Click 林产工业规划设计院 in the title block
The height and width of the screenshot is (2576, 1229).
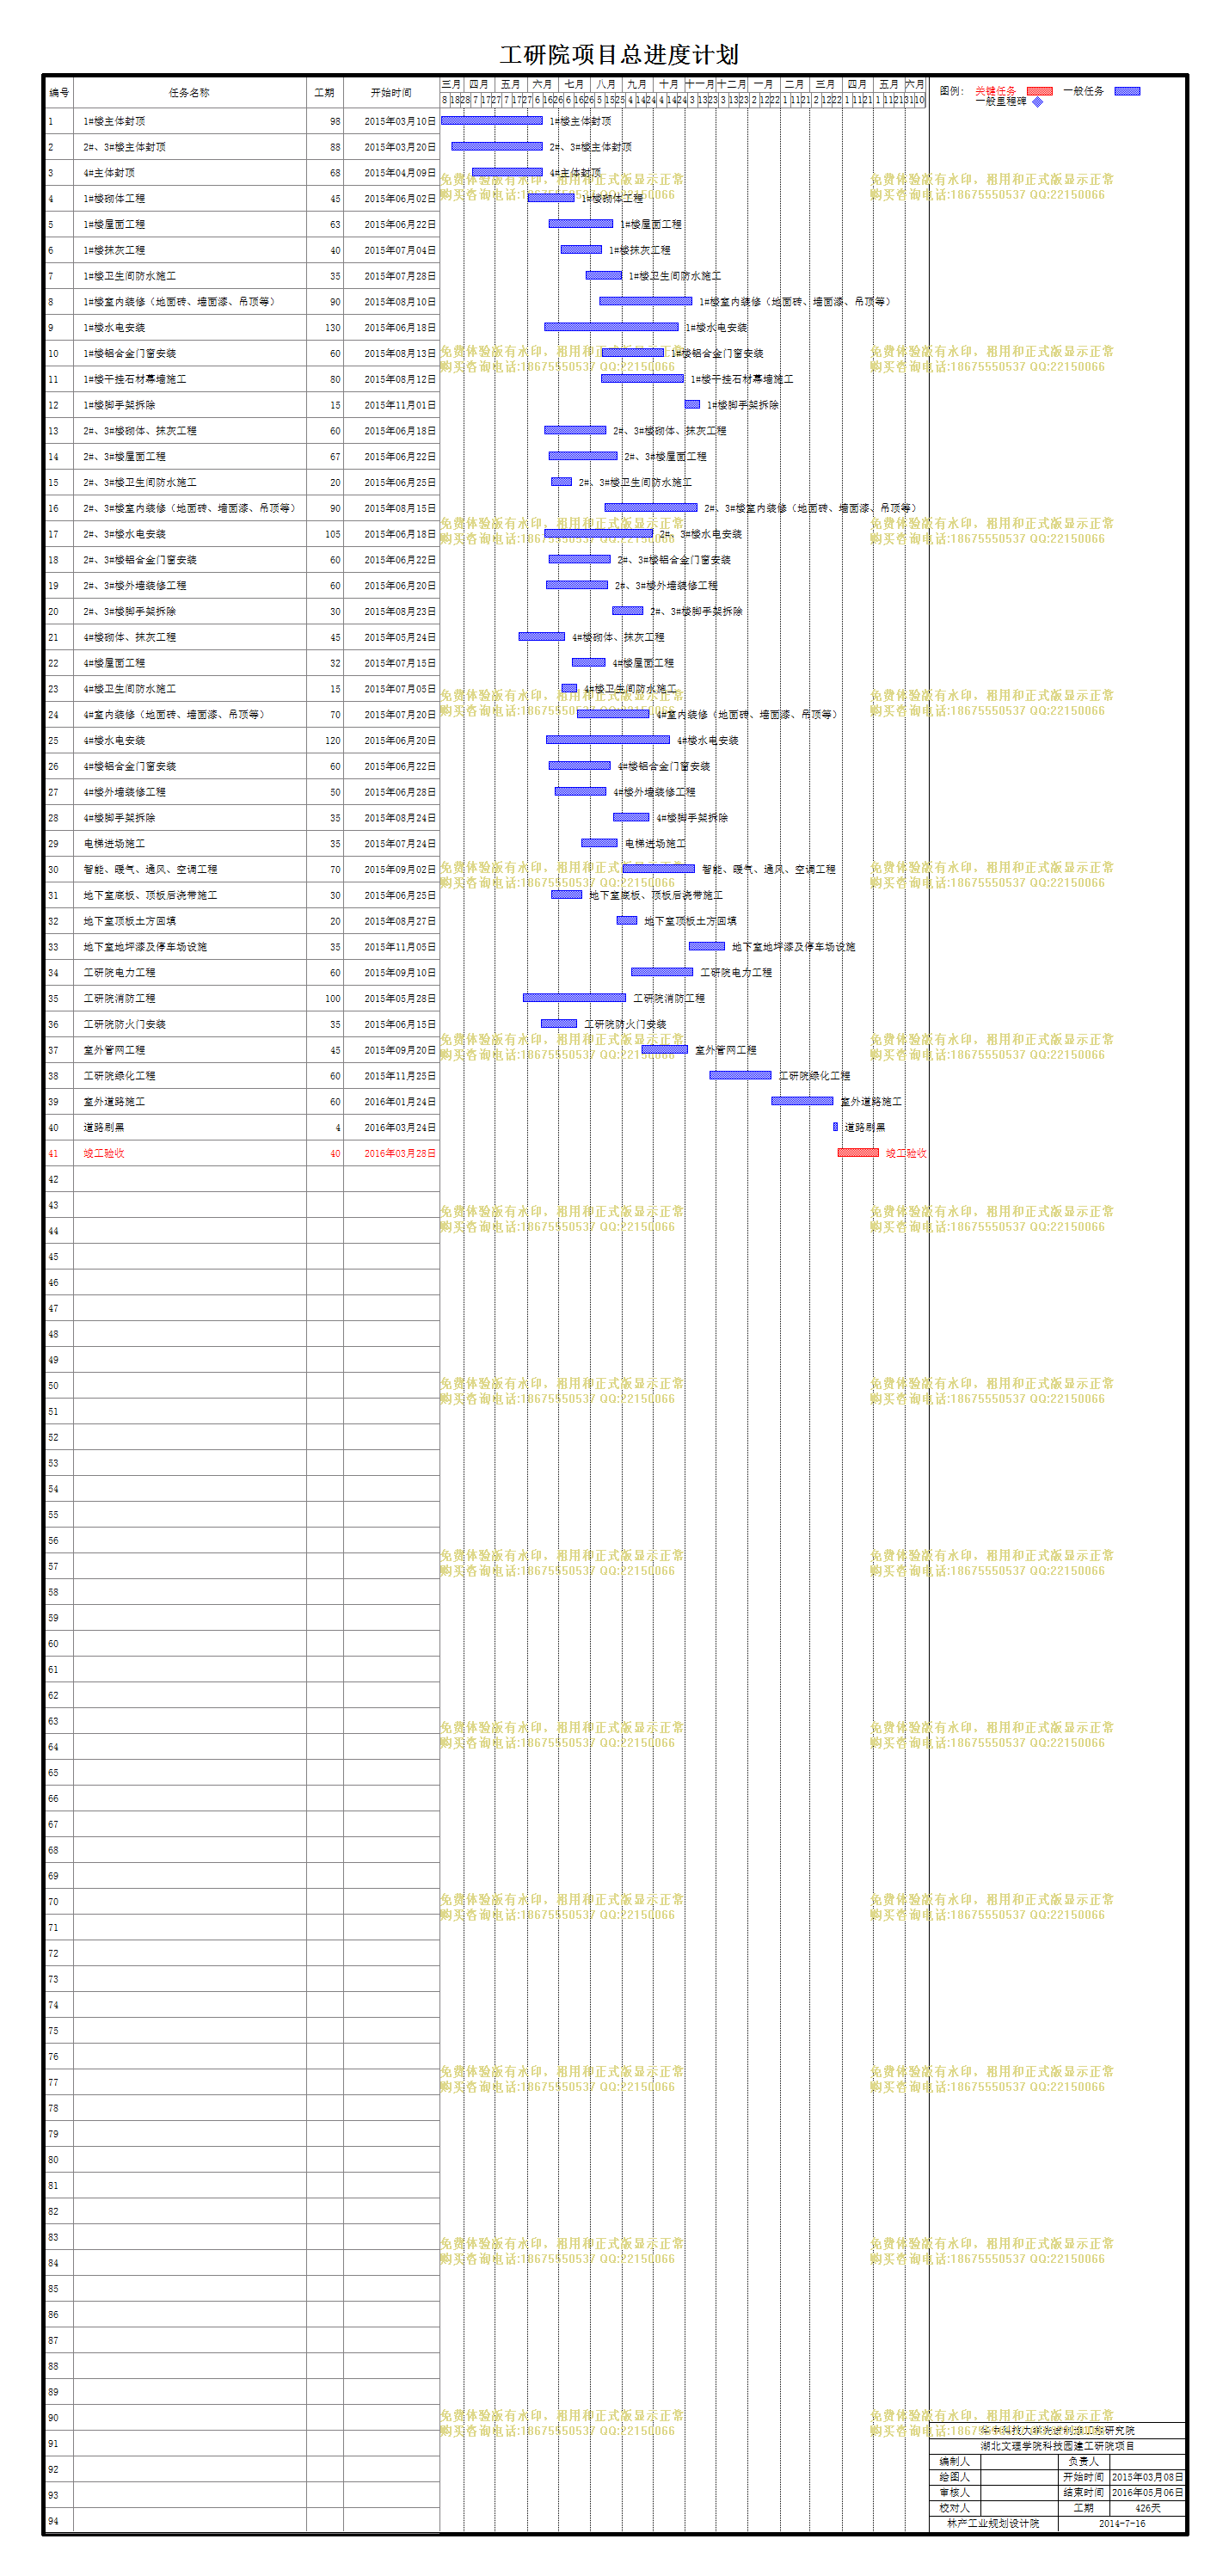pyautogui.click(x=993, y=2523)
